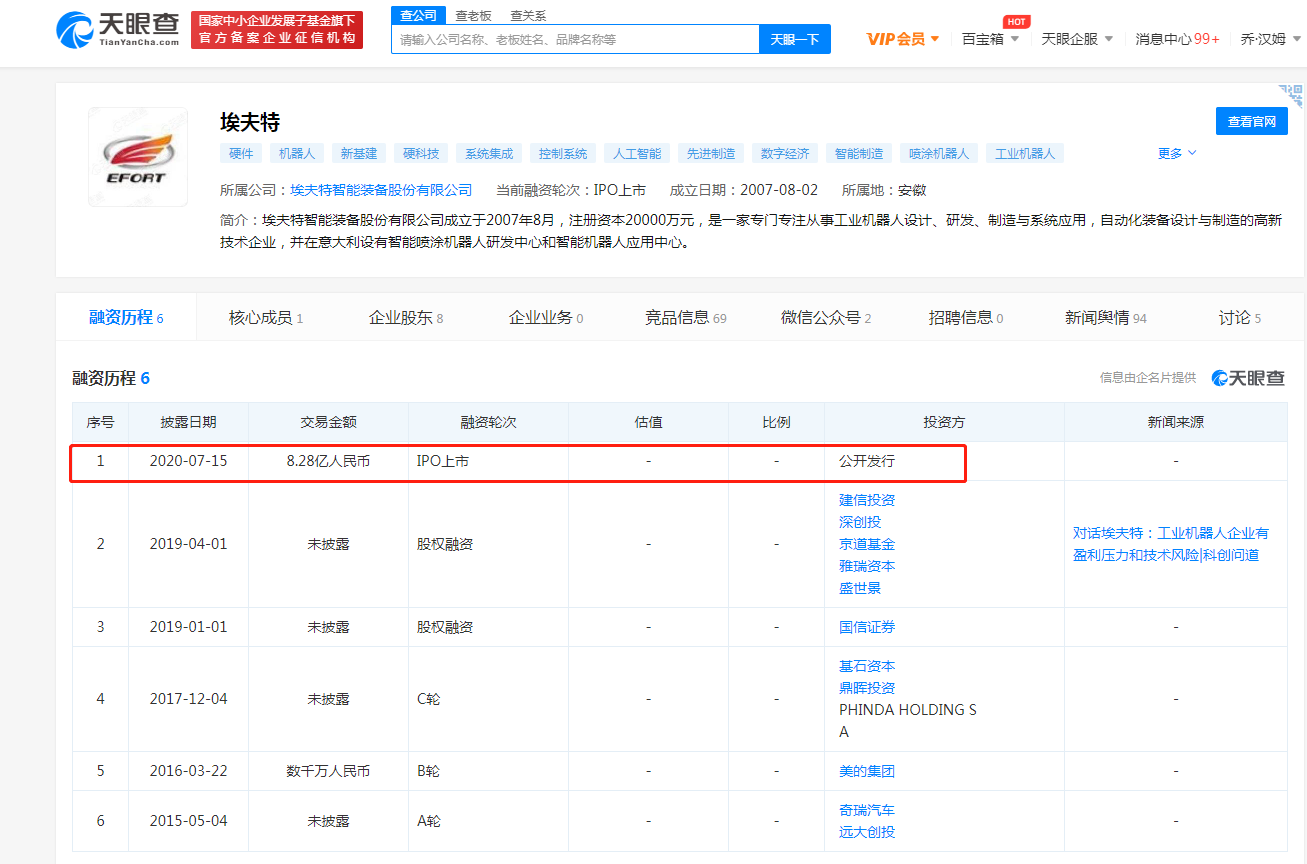
Task: Click the 查看官网 button
Action: click(x=1252, y=121)
